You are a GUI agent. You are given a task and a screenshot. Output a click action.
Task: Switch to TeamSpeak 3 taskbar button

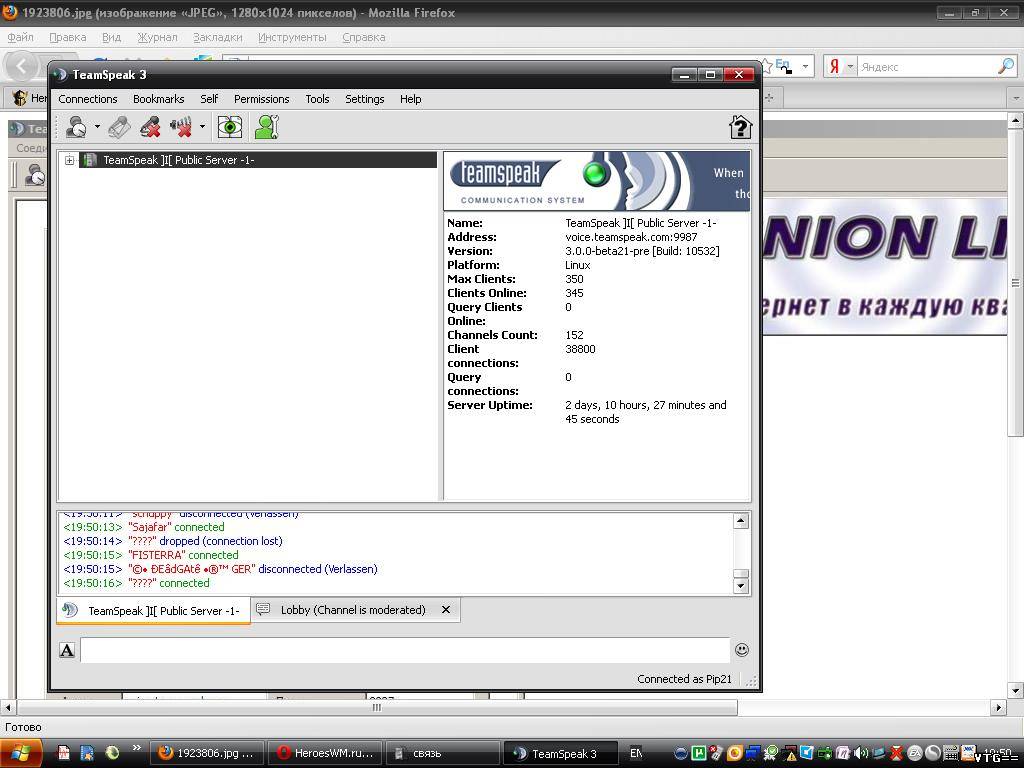560,753
